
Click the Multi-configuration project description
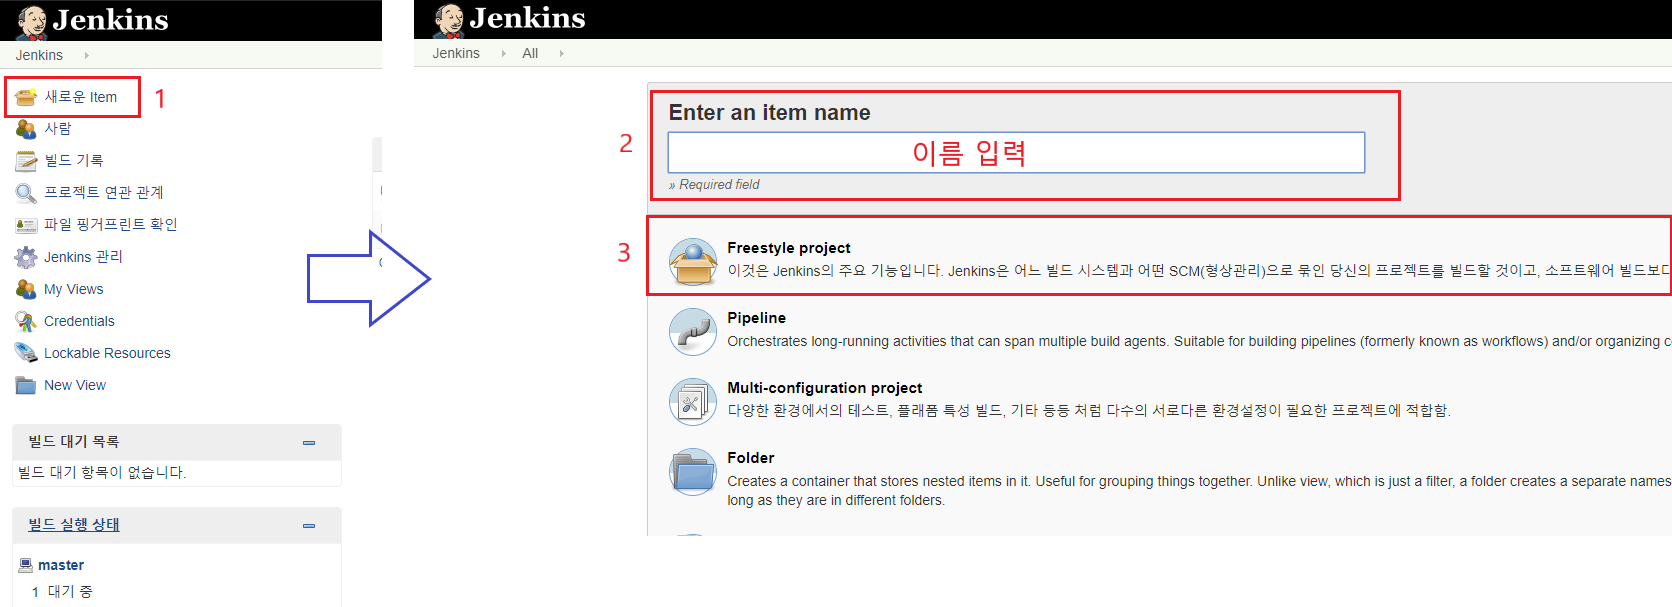[1089, 410]
